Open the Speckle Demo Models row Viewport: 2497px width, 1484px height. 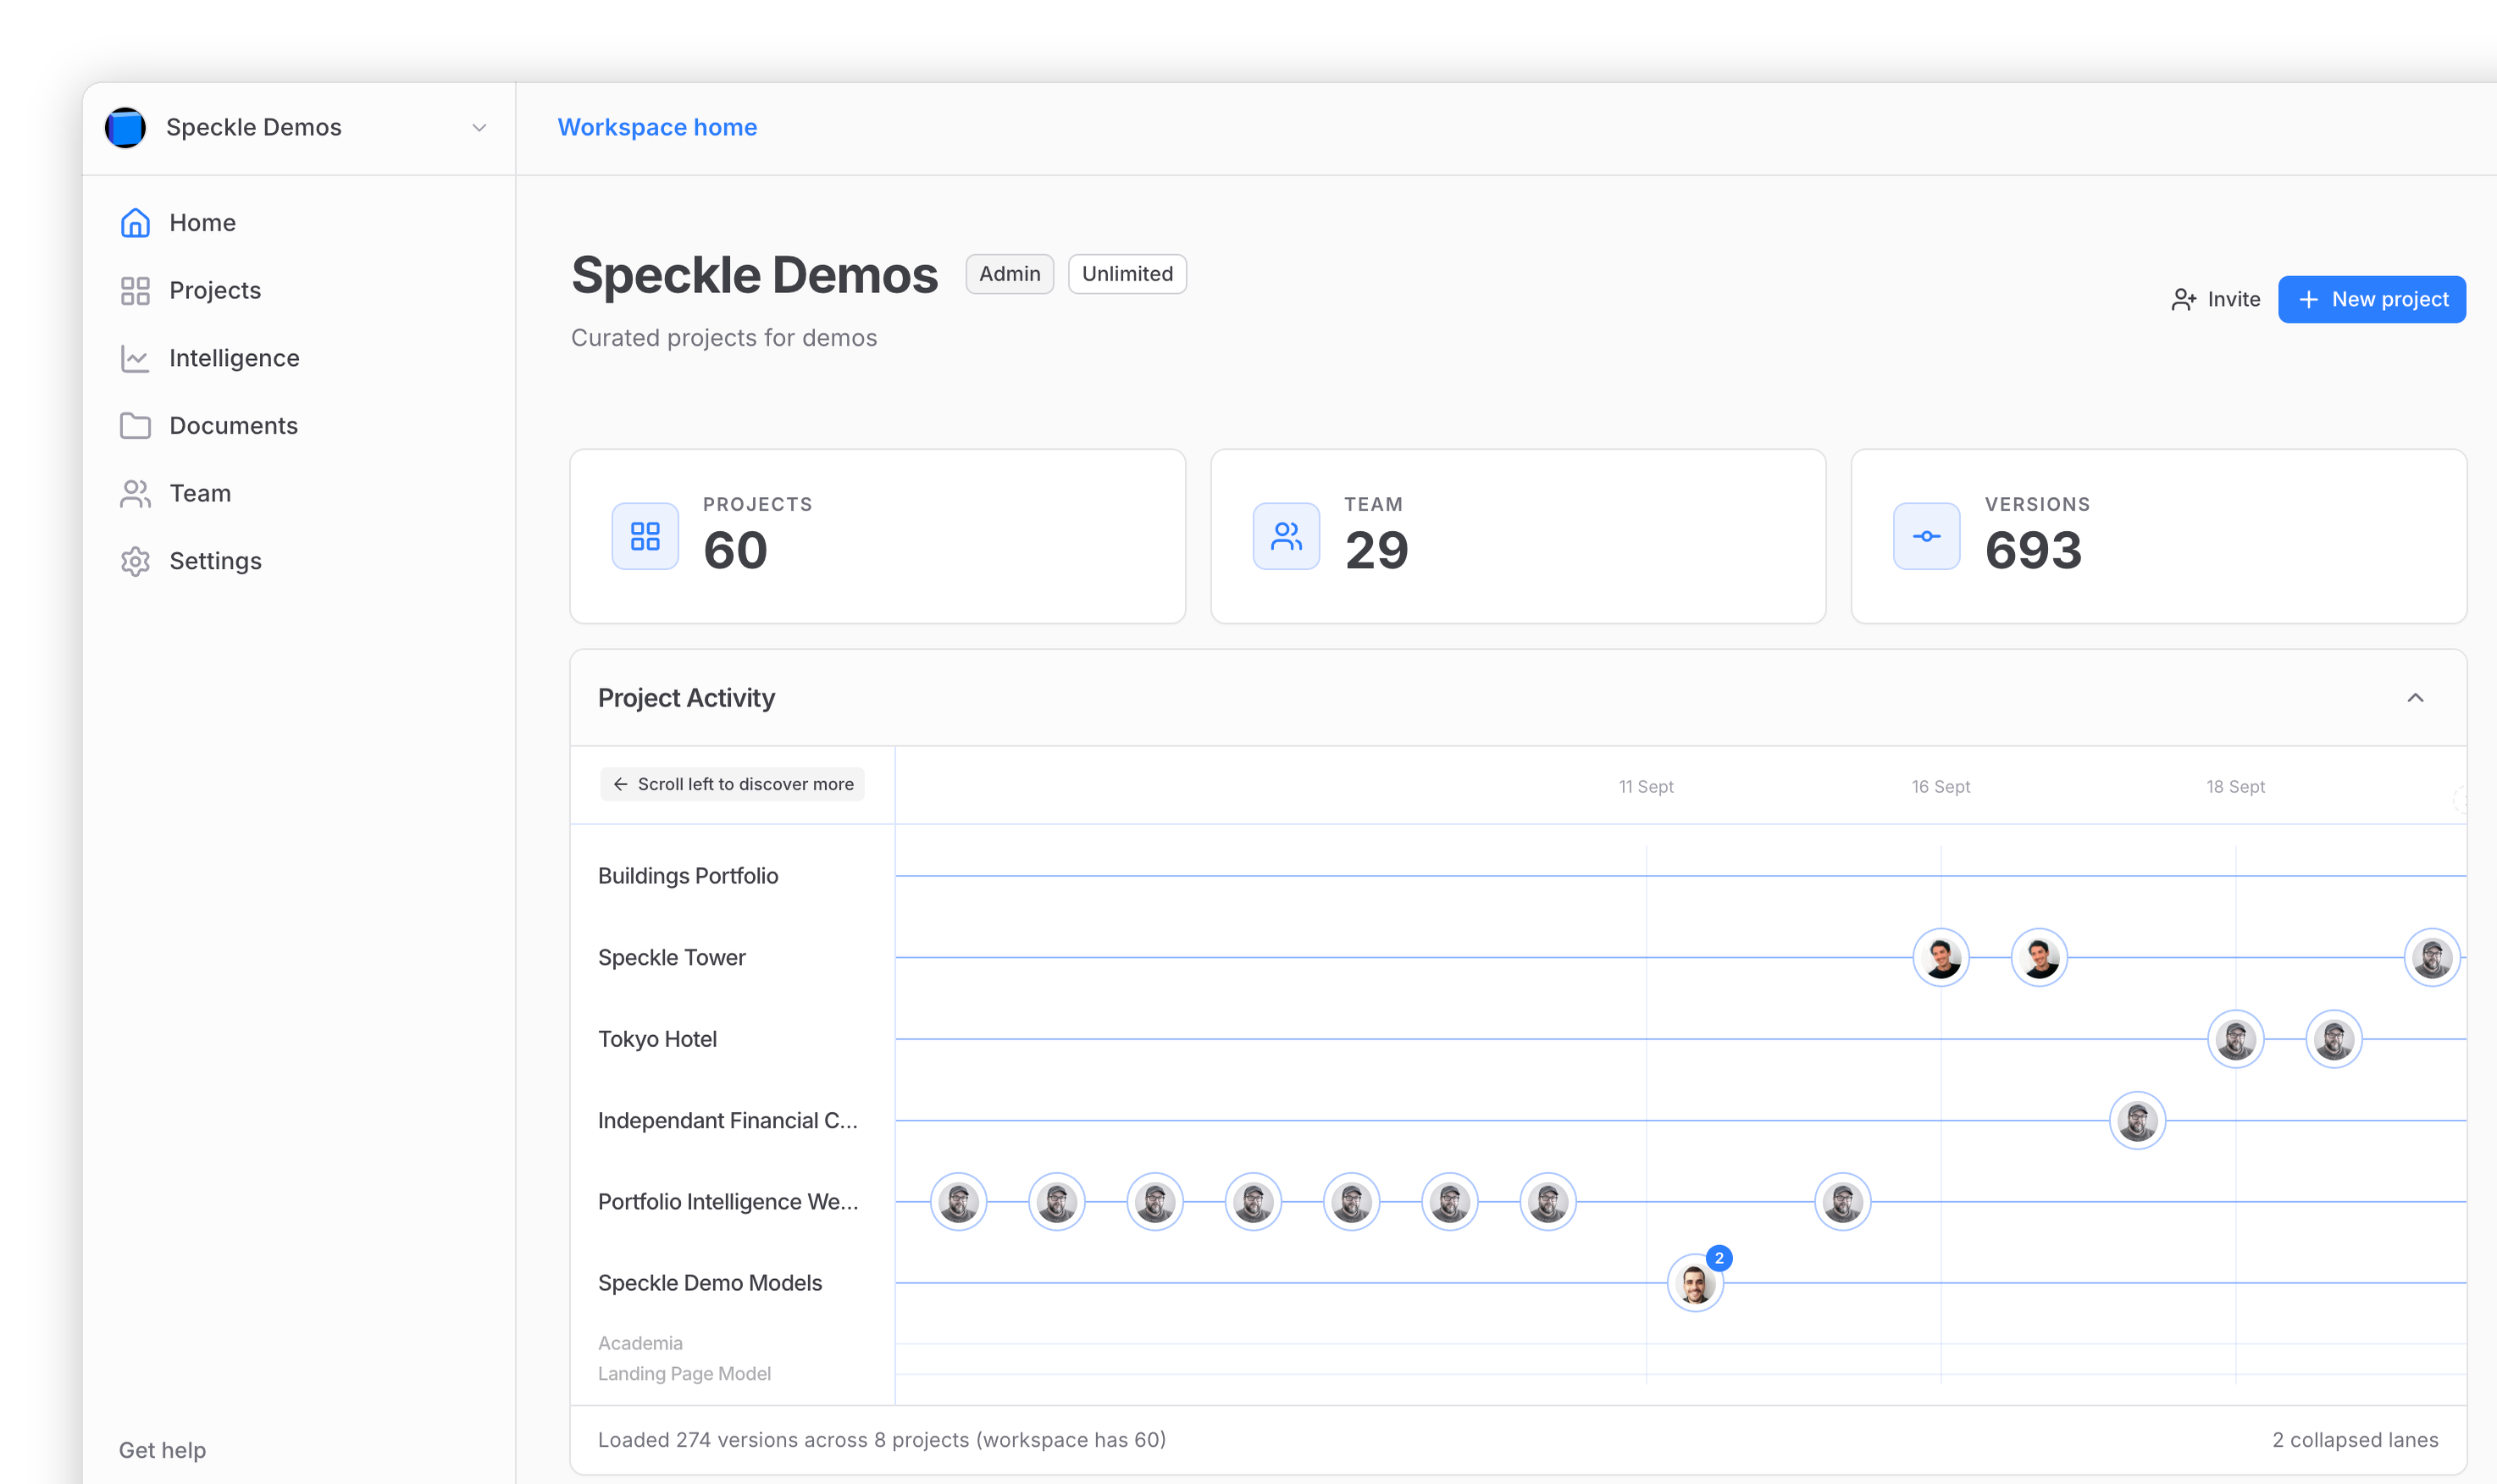coord(709,1283)
